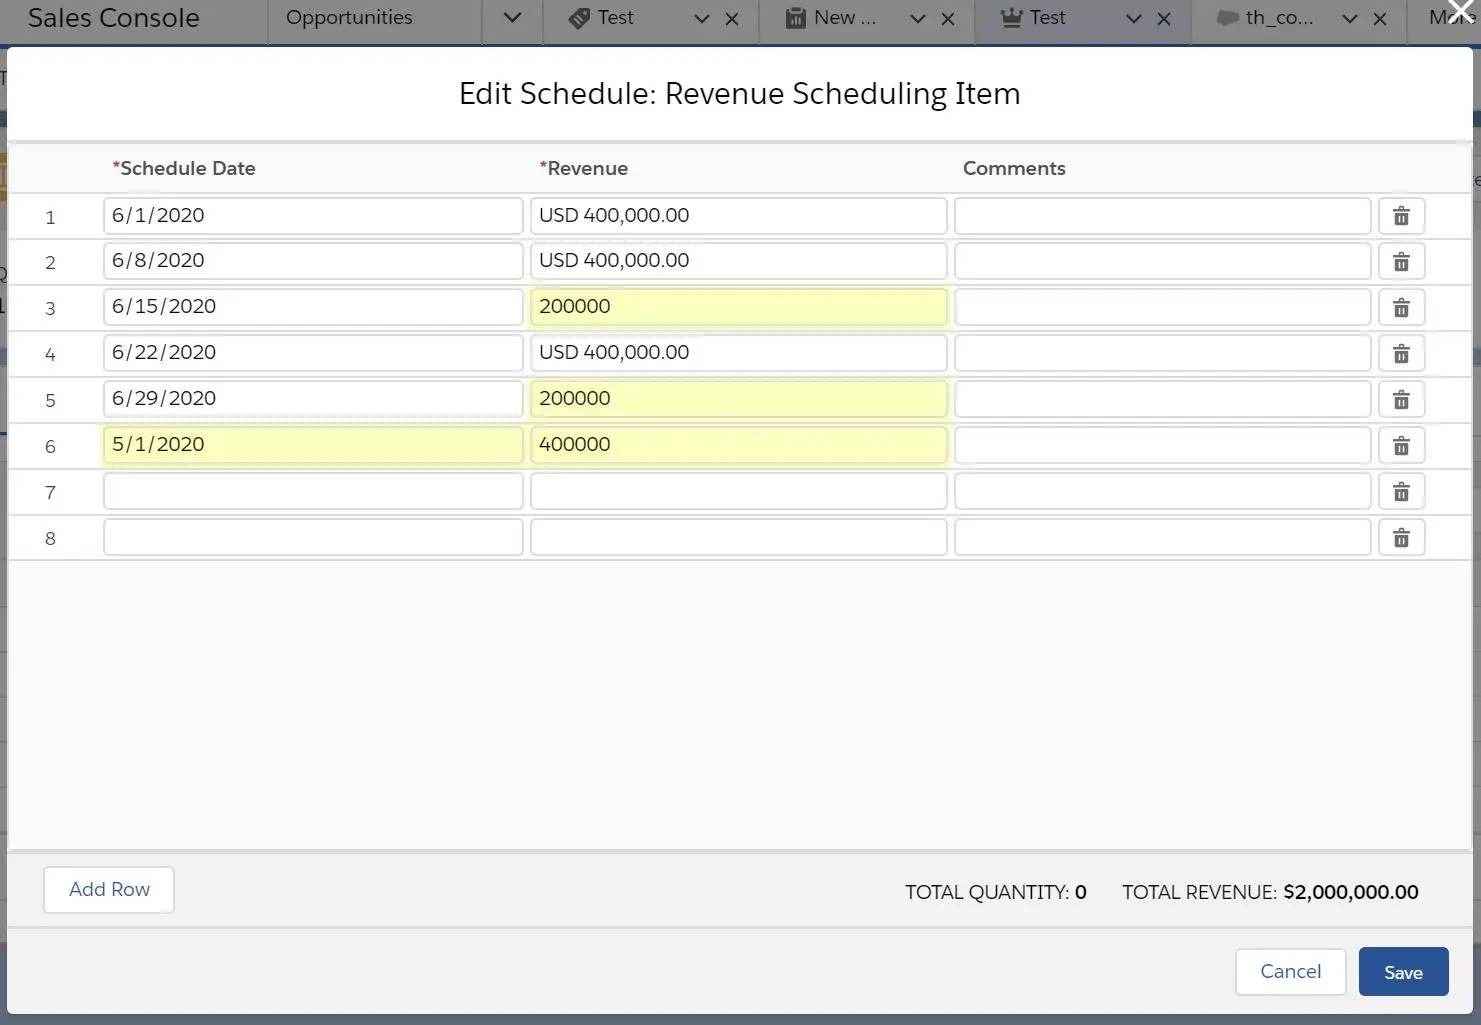Click the calendar icon on the New tab
Screen dimensions: 1481x1025
[x=795, y=18]
